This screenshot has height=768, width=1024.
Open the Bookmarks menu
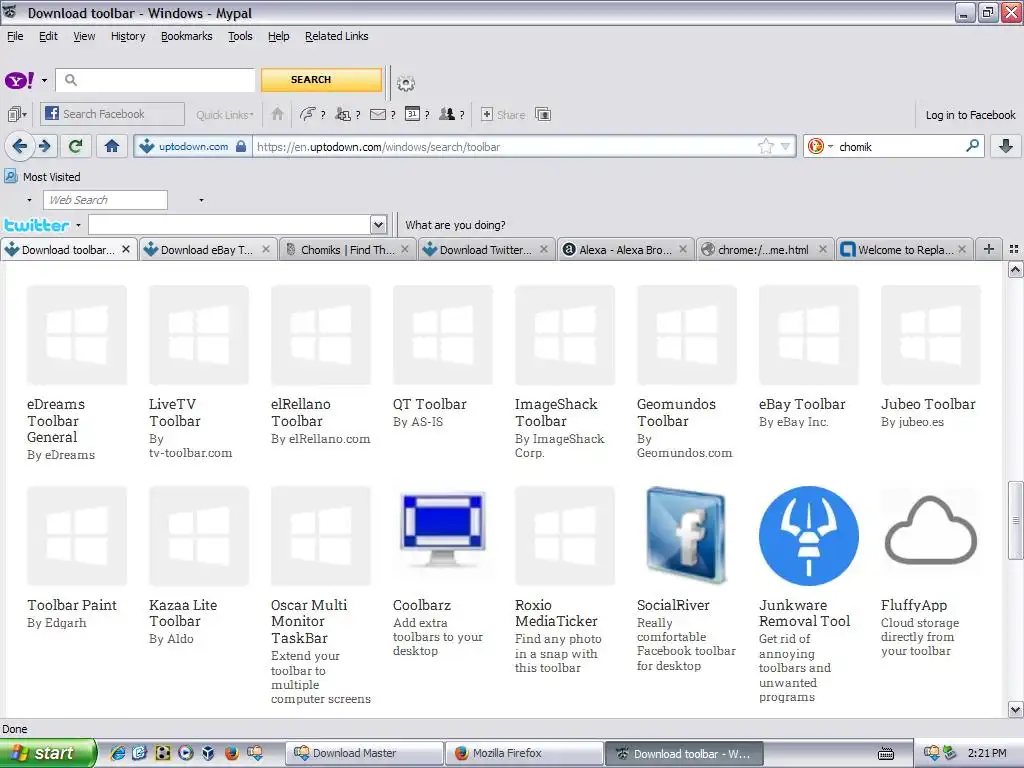click(x=187, y=36)
